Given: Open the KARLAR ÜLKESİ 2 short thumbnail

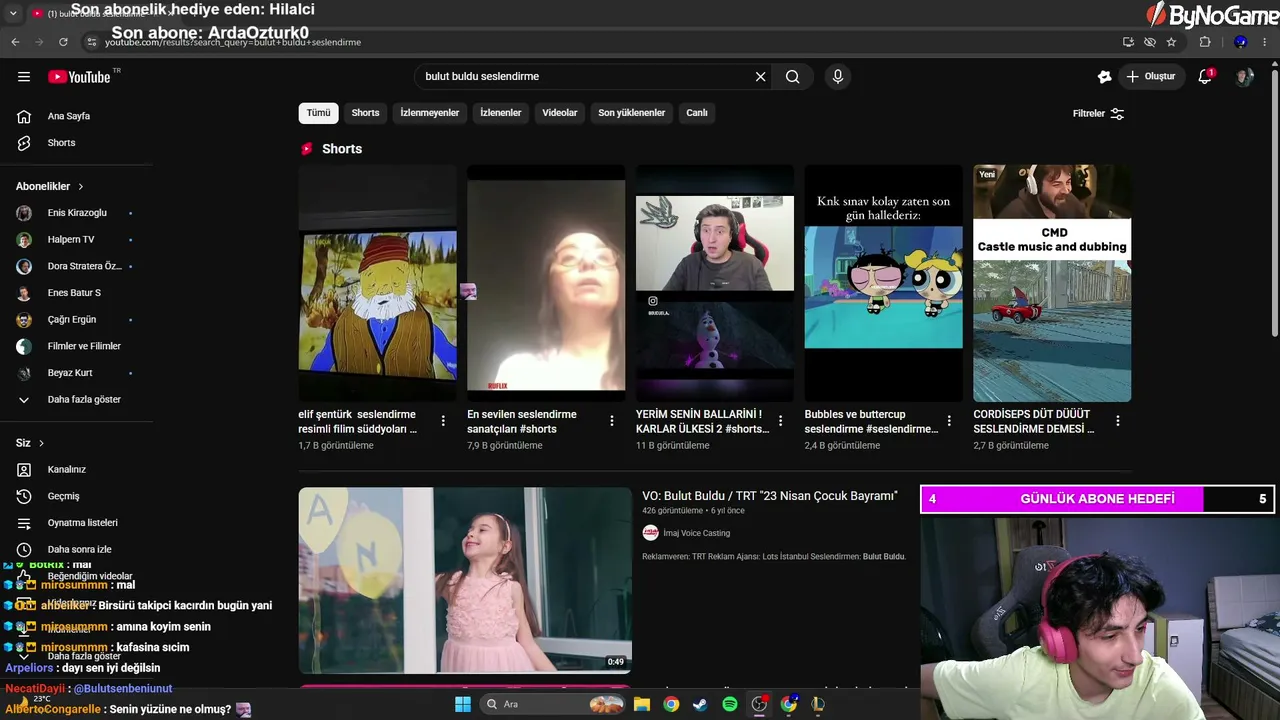Looking at the screenshot, I should click(x=715, y=283).
